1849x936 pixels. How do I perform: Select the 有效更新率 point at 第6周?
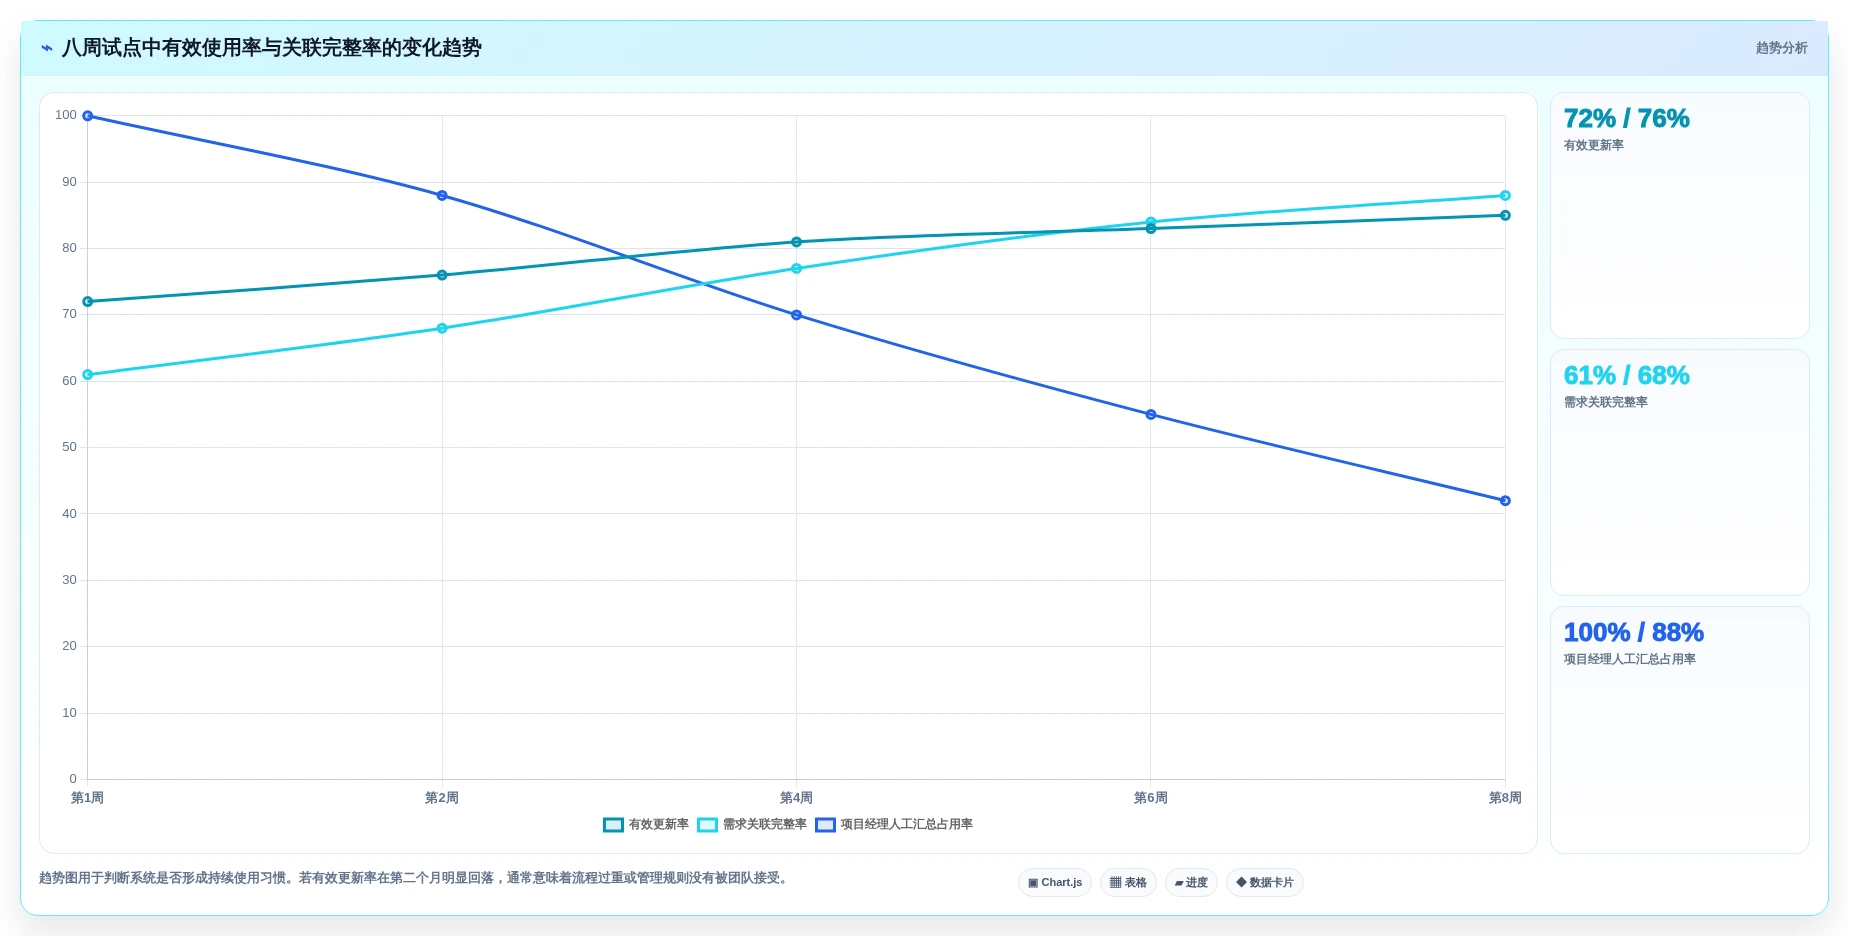pos(1151,230)
